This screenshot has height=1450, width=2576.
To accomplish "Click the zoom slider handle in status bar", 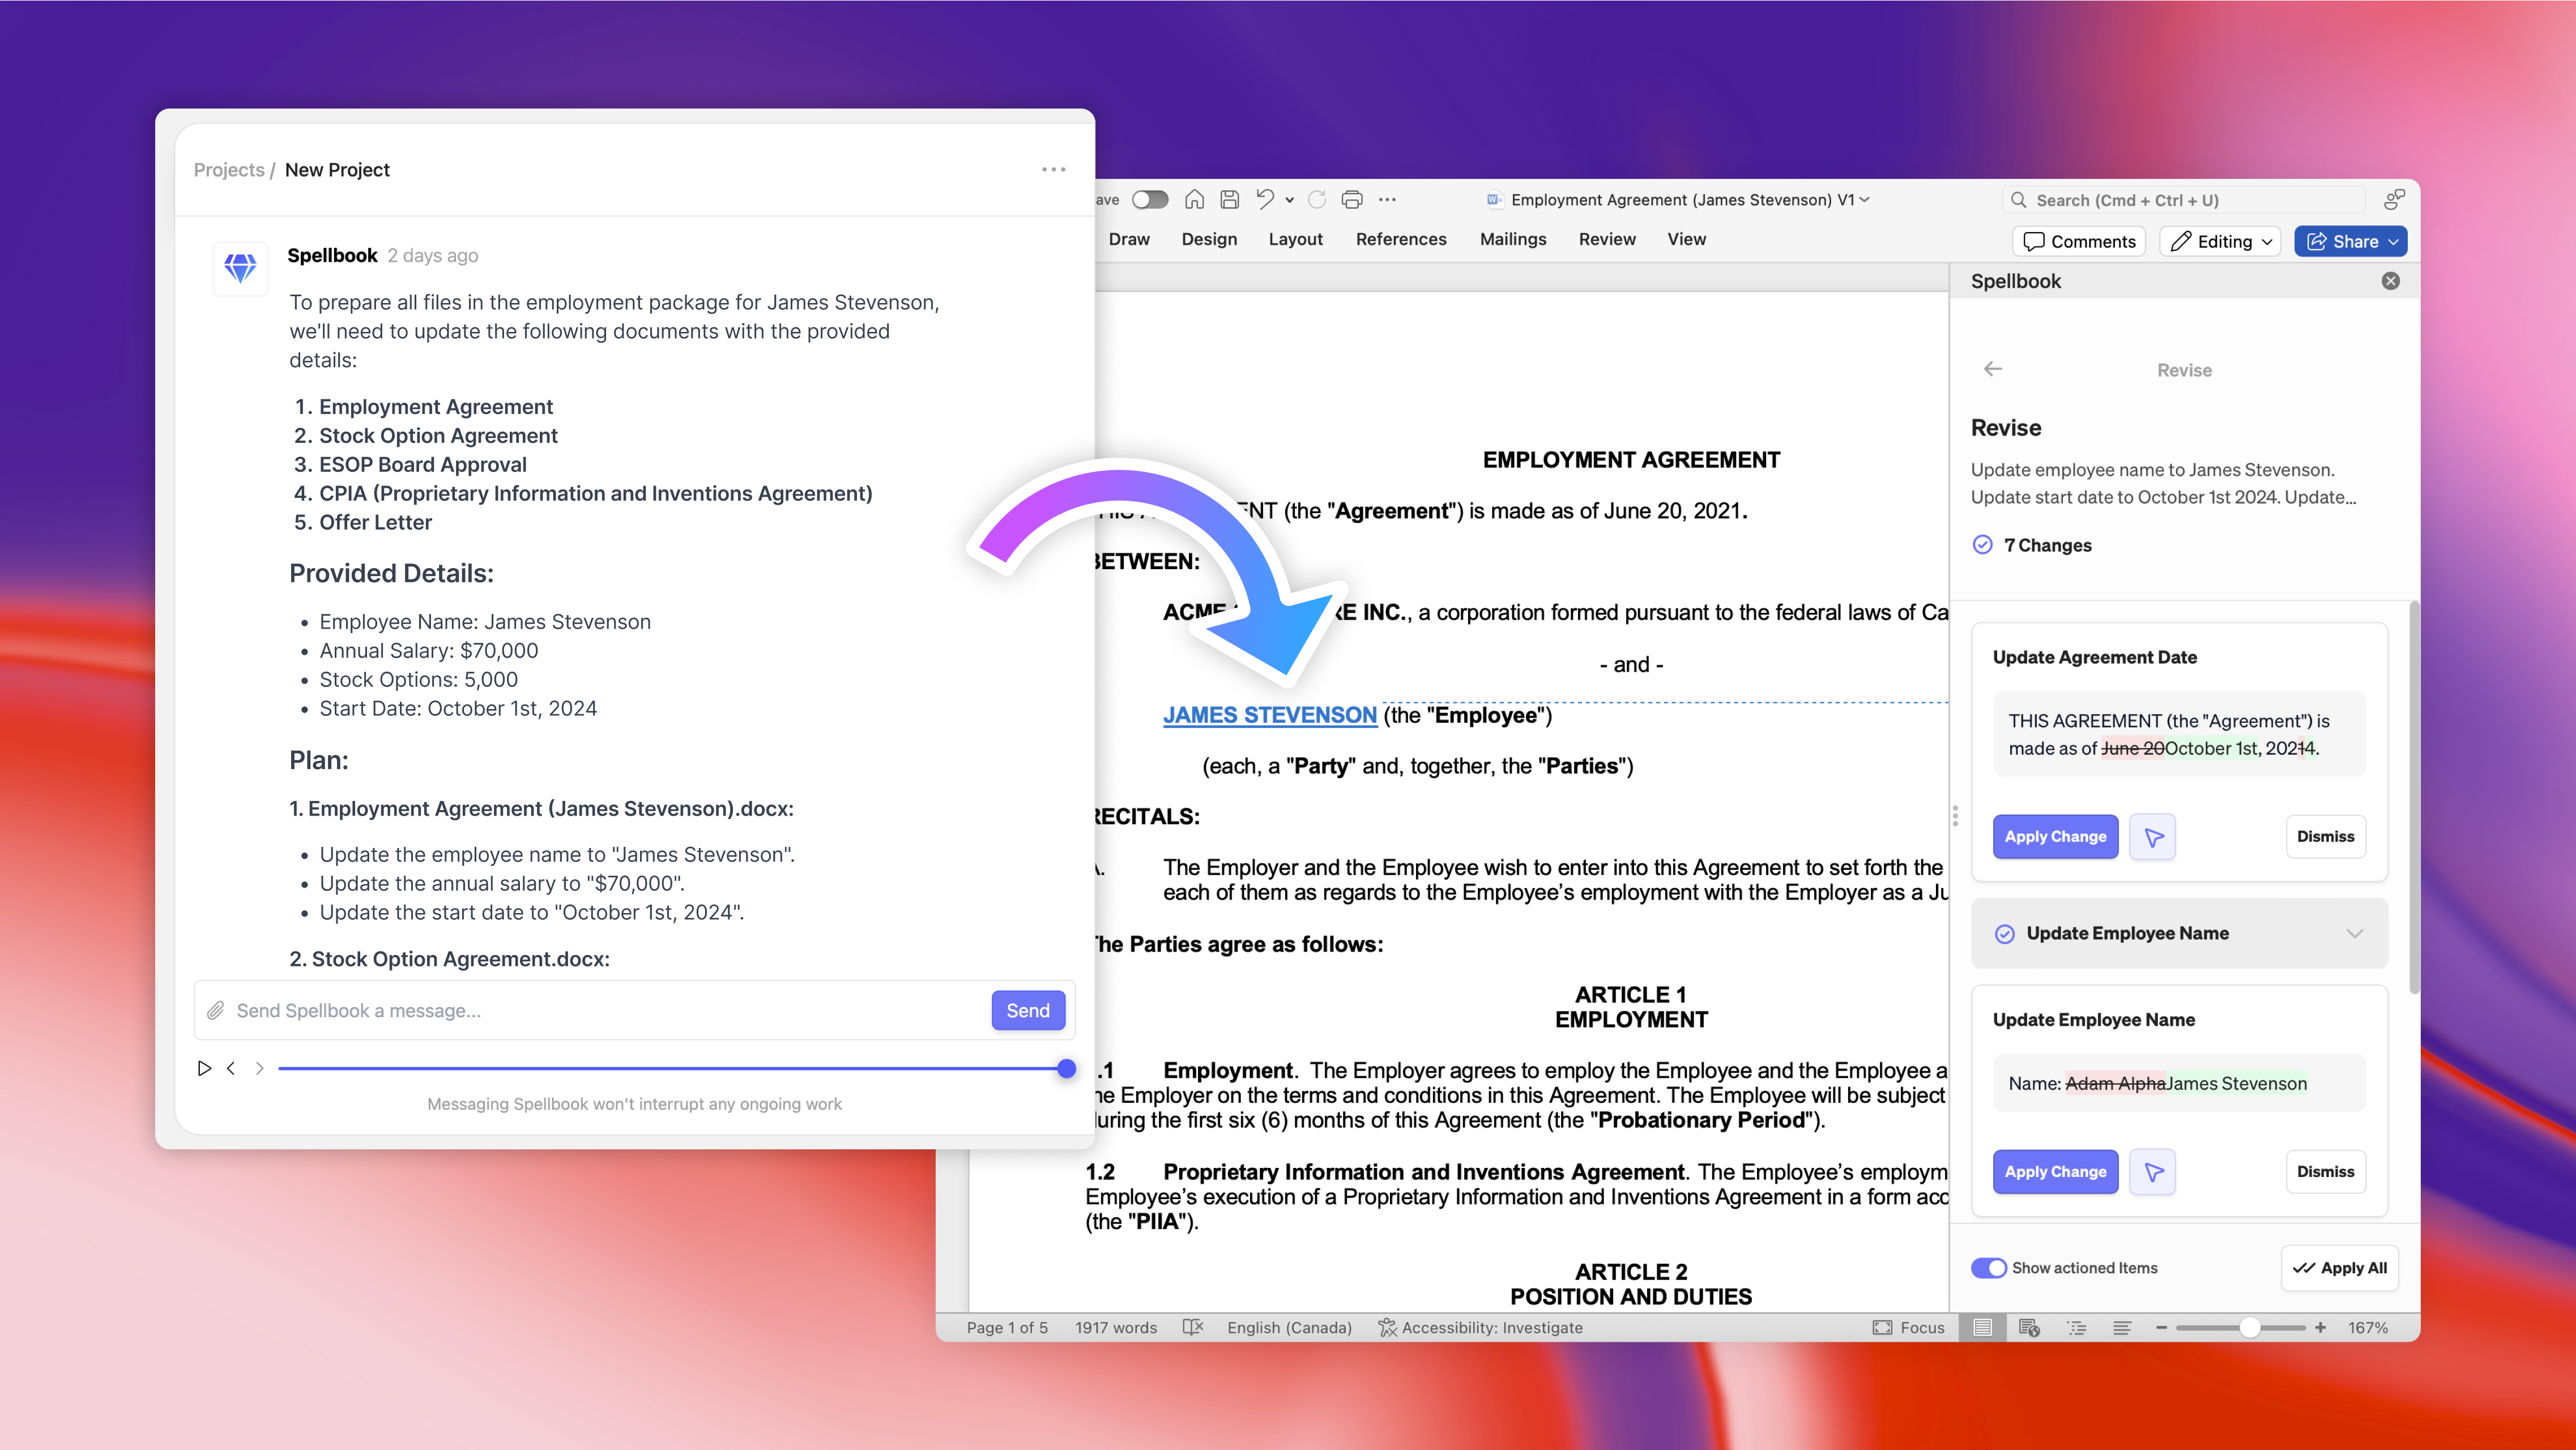I will tap(2249, 1328).
